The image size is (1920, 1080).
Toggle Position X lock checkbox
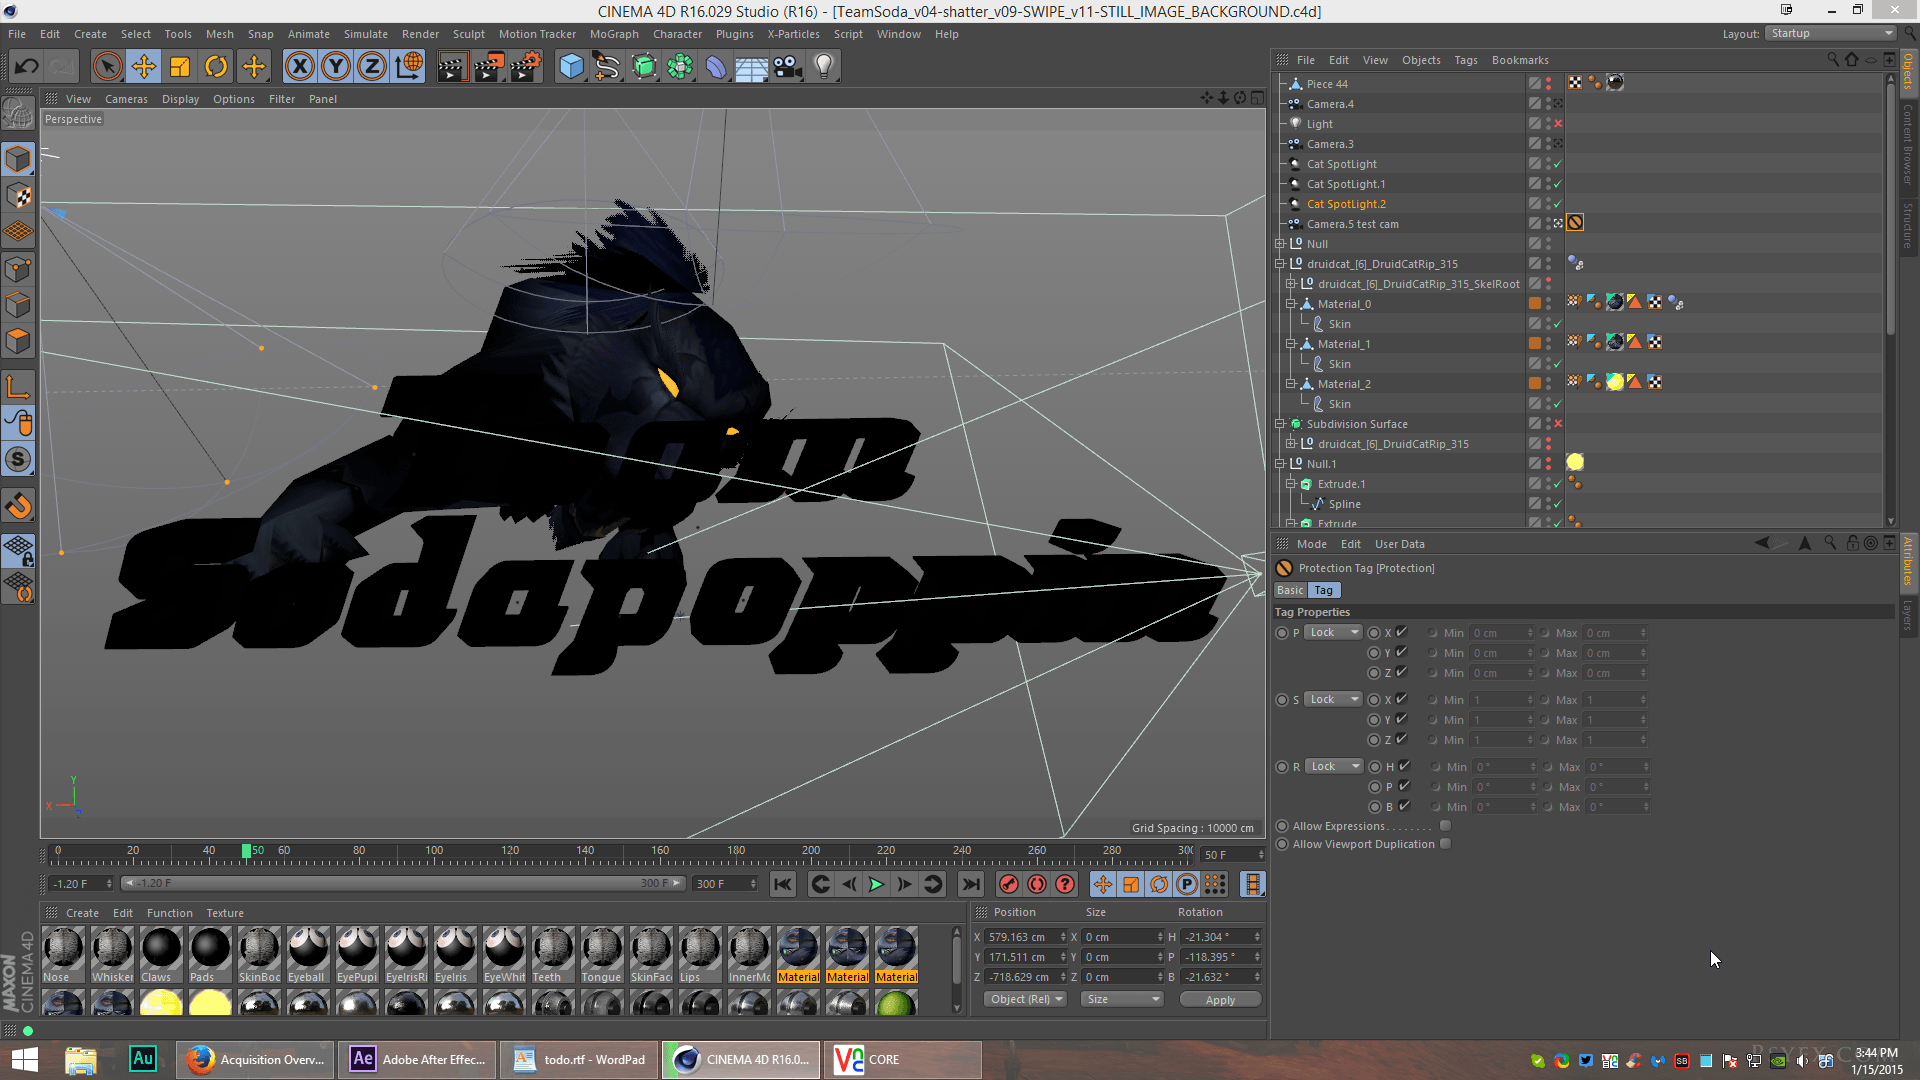coord(1401,632)
